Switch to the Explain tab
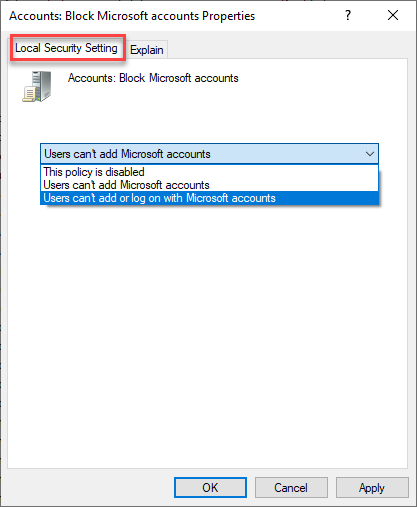 (147, 50)
